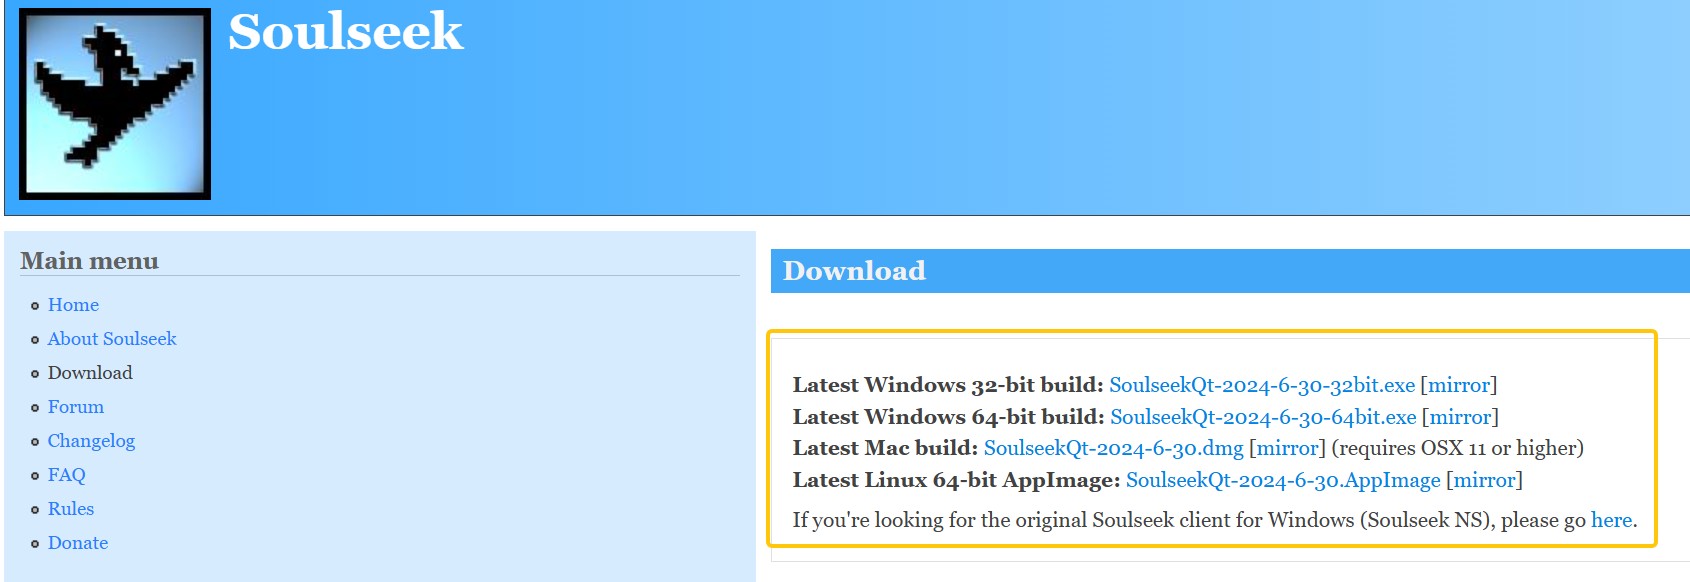Image resolution: width=1690 pixels, height=582 pixels.
Task: Click '(requires OSX 11 or higher)' note
Action: [x=1458, y=448]
